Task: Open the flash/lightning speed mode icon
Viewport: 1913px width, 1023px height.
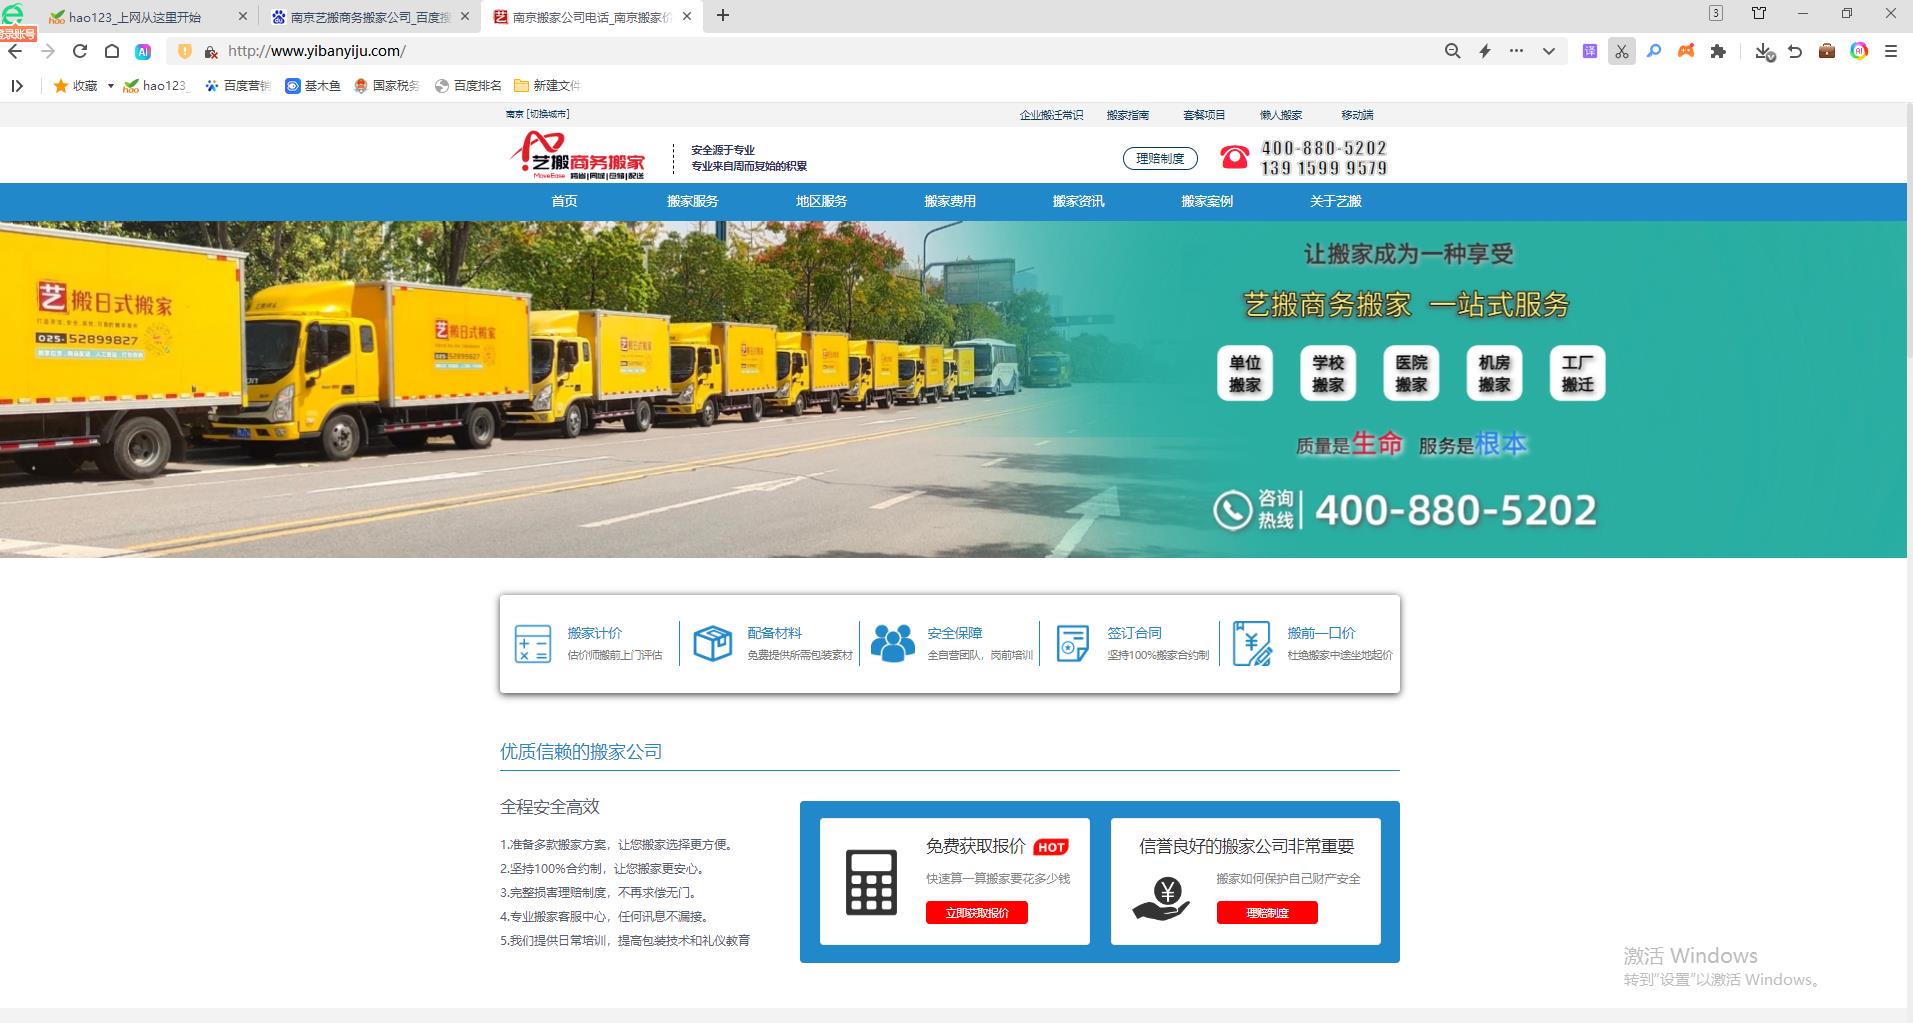Action: click(1484, 51)
